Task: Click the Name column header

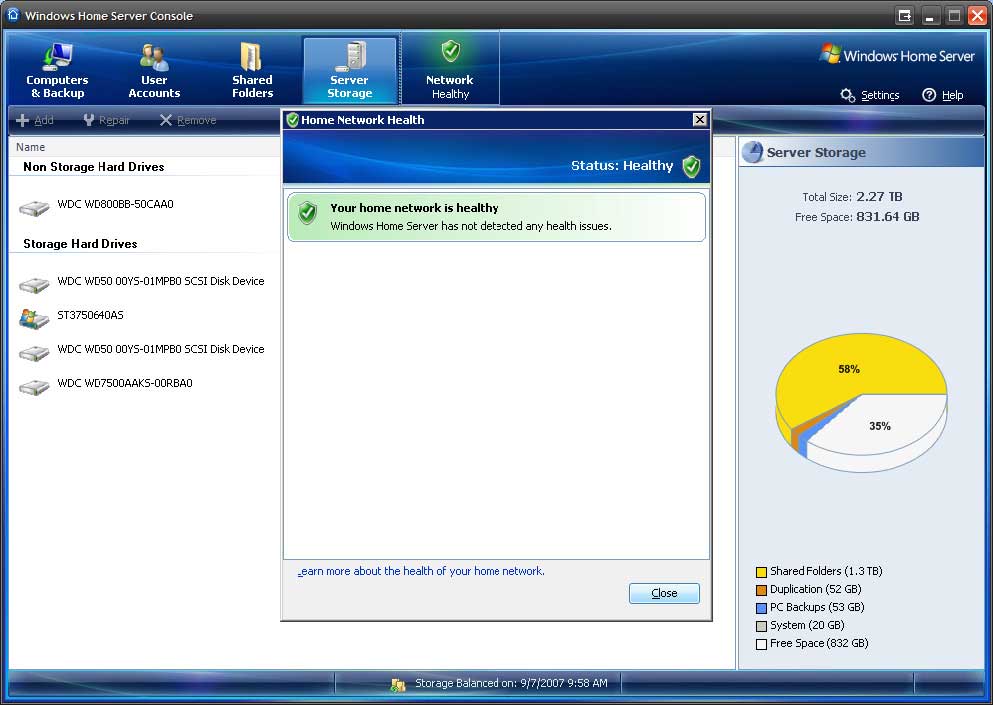Action: click(30, 146)
